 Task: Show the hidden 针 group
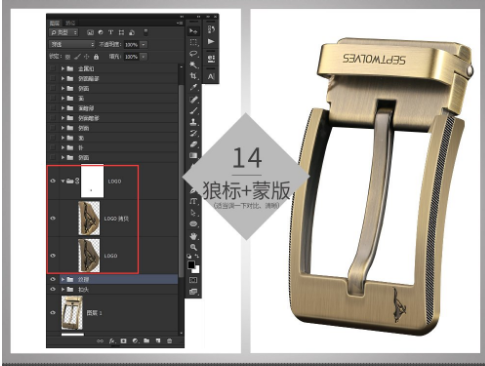tap(53, 147)
